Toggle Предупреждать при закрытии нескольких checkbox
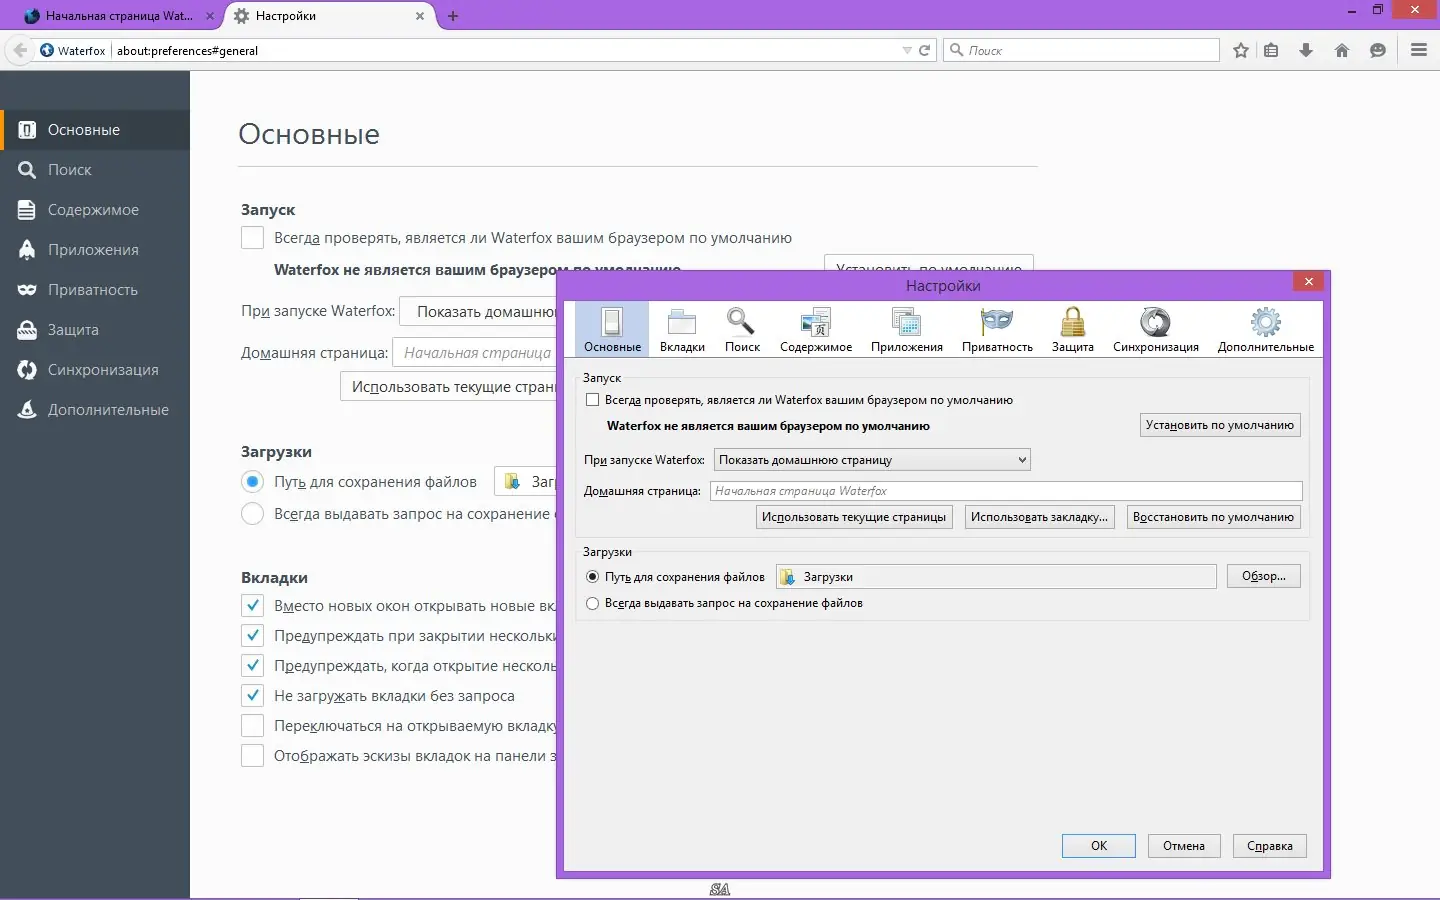 click(x=253, y=636)
